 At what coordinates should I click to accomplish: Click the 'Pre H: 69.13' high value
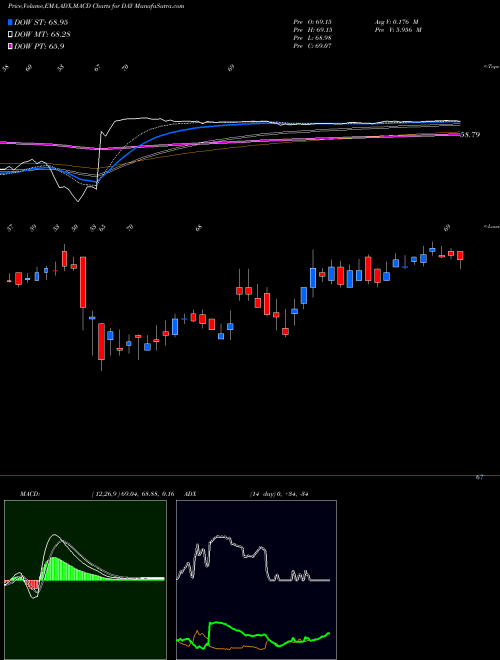click(314, 29)
